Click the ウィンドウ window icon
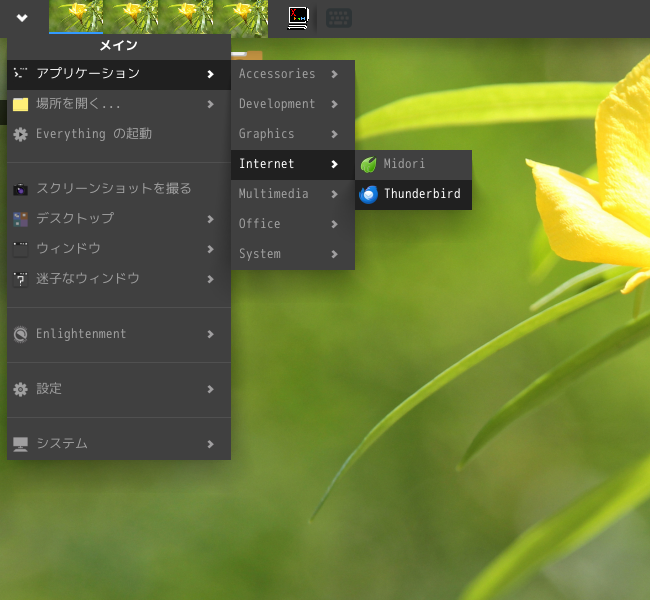Image resolution: width=650 pixels, height=600 pixels. 20,250
